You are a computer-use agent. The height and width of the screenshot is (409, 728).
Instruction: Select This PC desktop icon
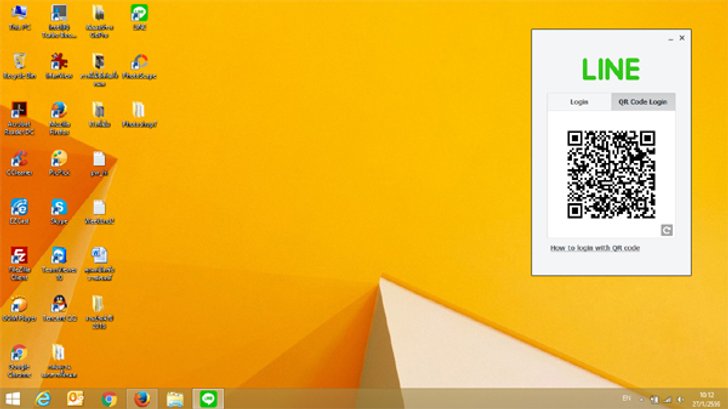coord(20,18)
